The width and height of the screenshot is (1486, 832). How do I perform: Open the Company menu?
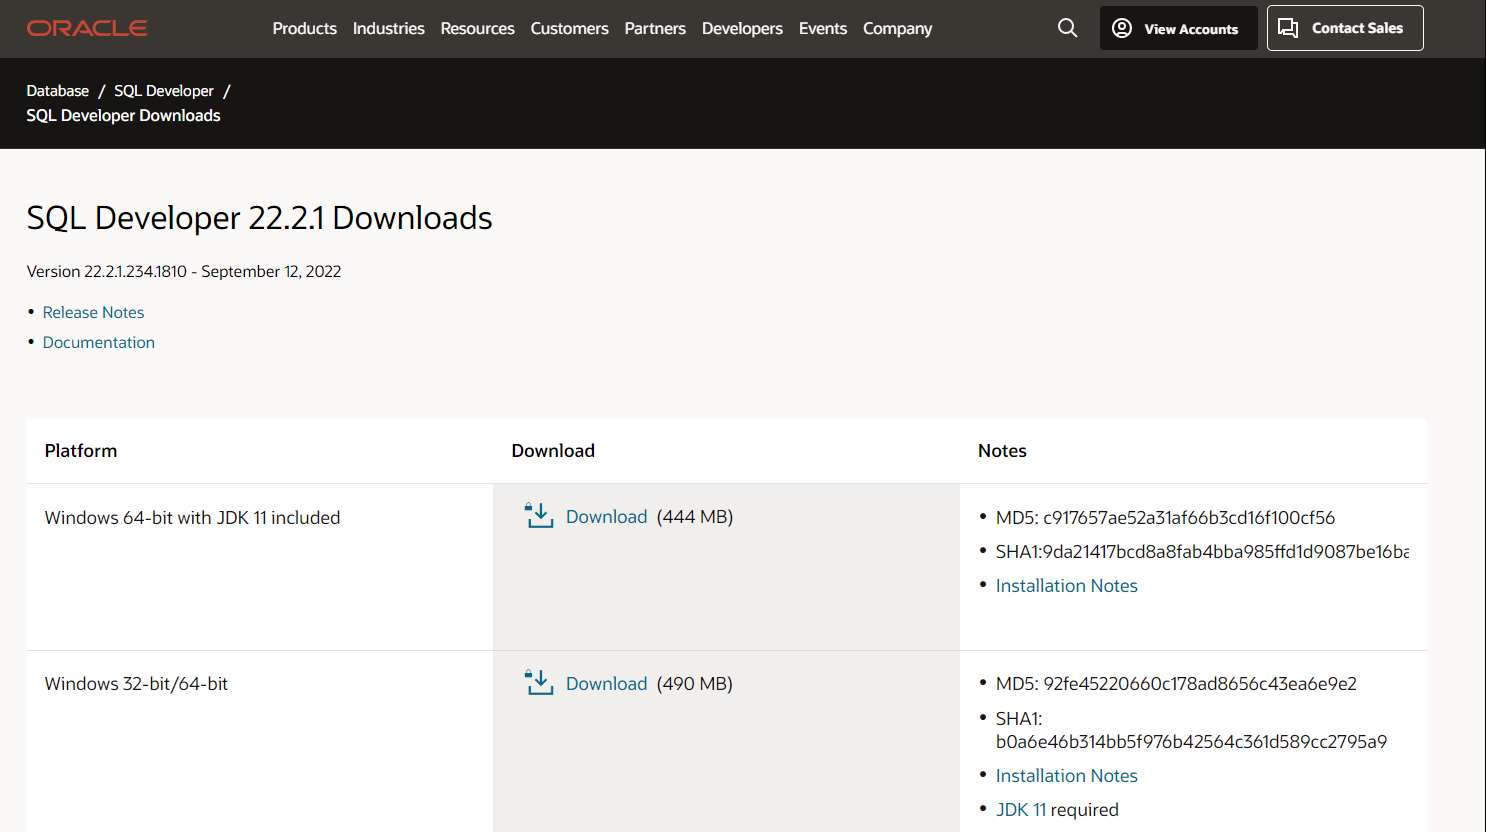click(x=897, y=28)
